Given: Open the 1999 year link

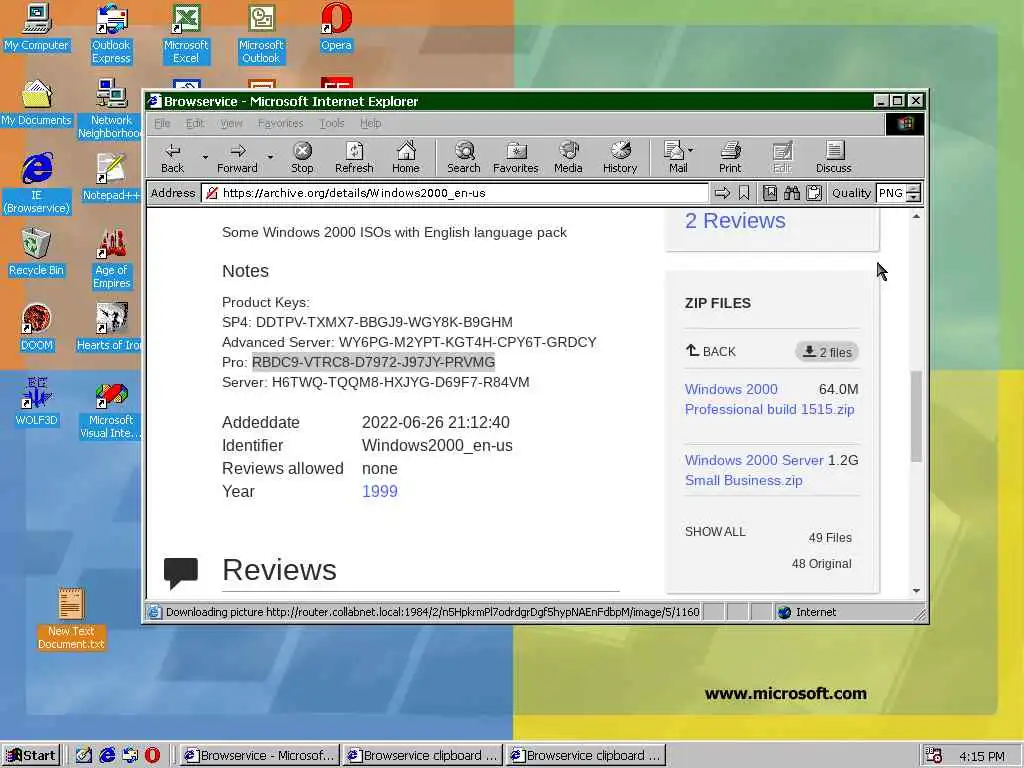Looking at the screenshot, I should pos(379,491).
